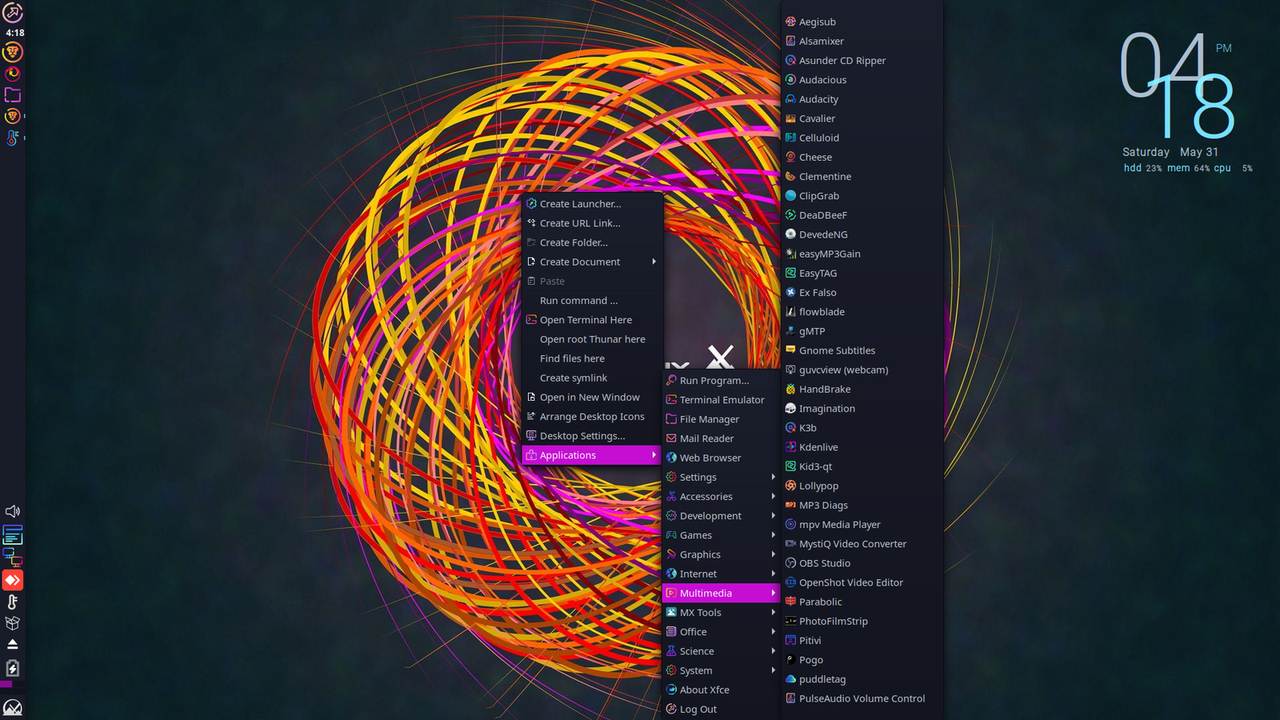Expand the Graphics submenu
This screenshot has height=720, width=1280.
click(x=720, y=554)
